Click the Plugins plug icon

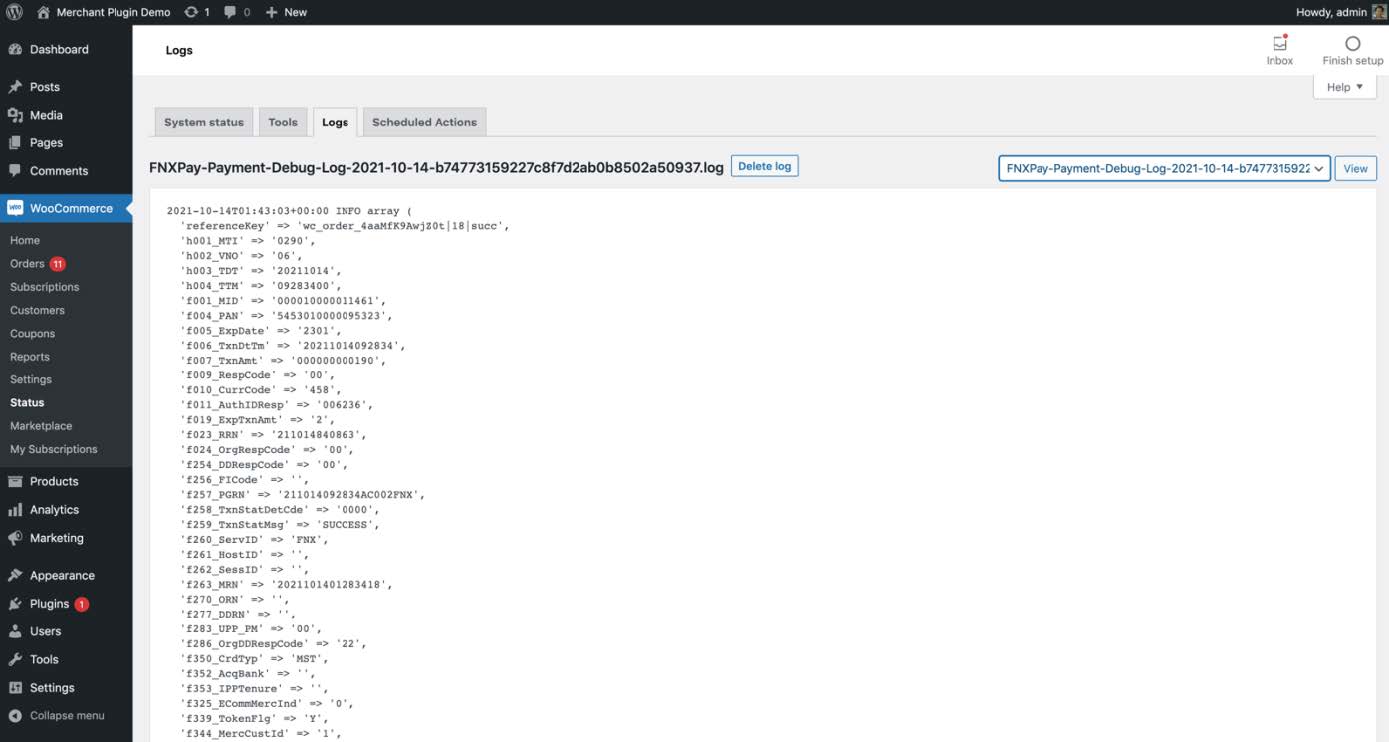click(x=15, y=604)
